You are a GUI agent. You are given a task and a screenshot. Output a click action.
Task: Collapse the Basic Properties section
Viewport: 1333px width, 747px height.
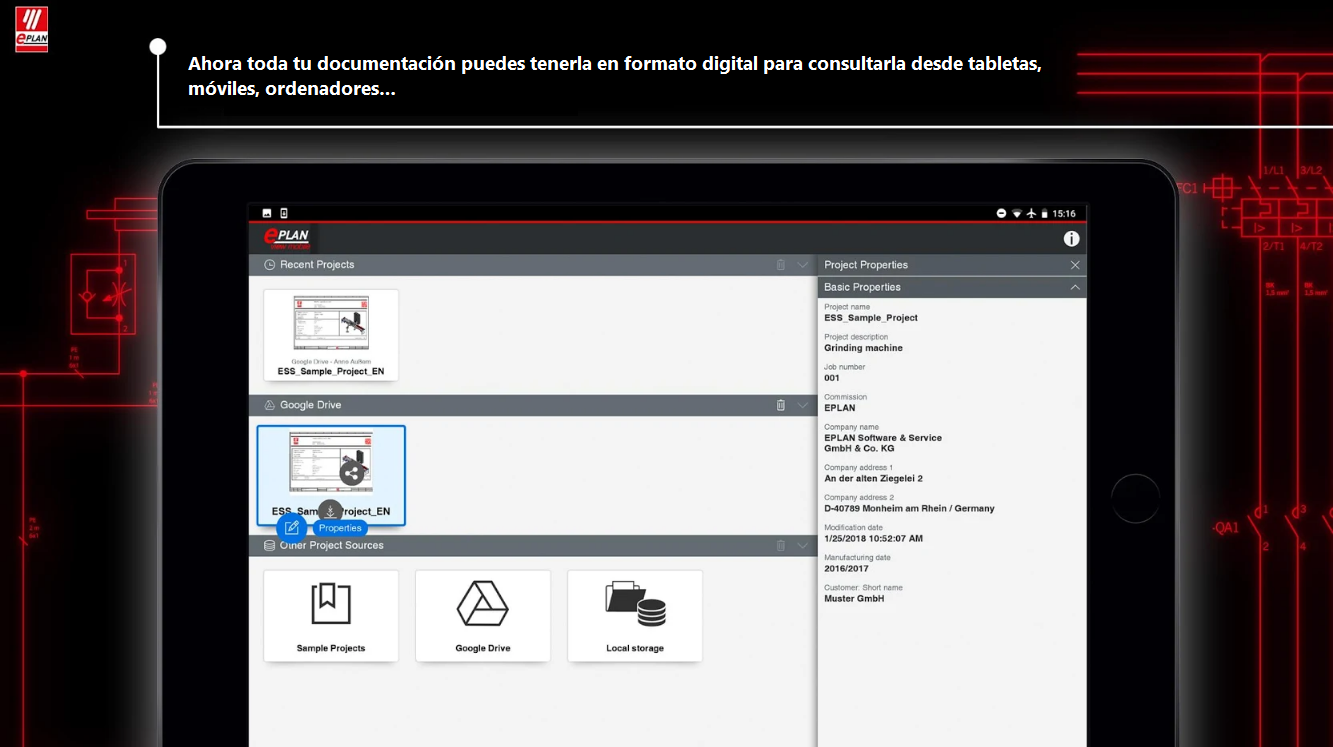tap(1075, 287)
